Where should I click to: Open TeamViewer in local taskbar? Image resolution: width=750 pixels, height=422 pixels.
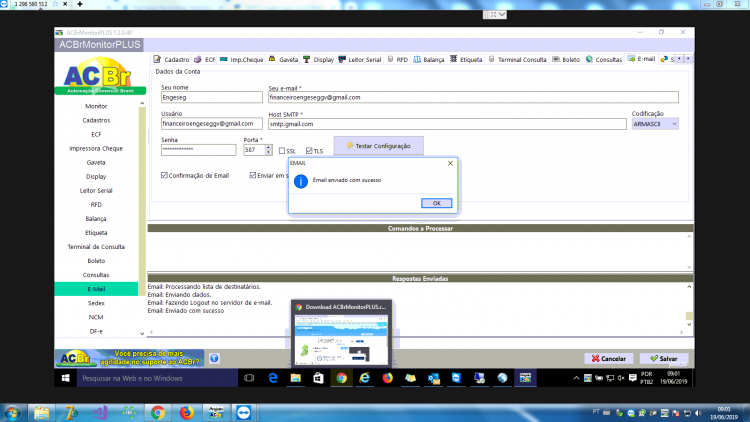[244, 412]
